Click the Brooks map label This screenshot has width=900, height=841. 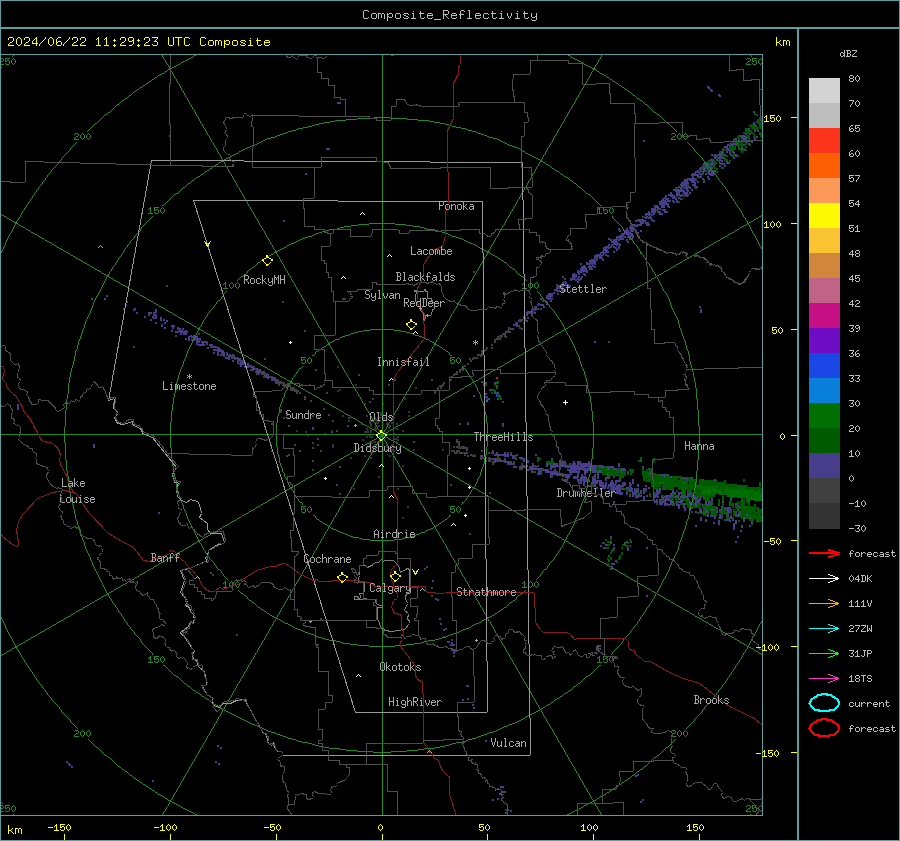(x=711, y=700)
